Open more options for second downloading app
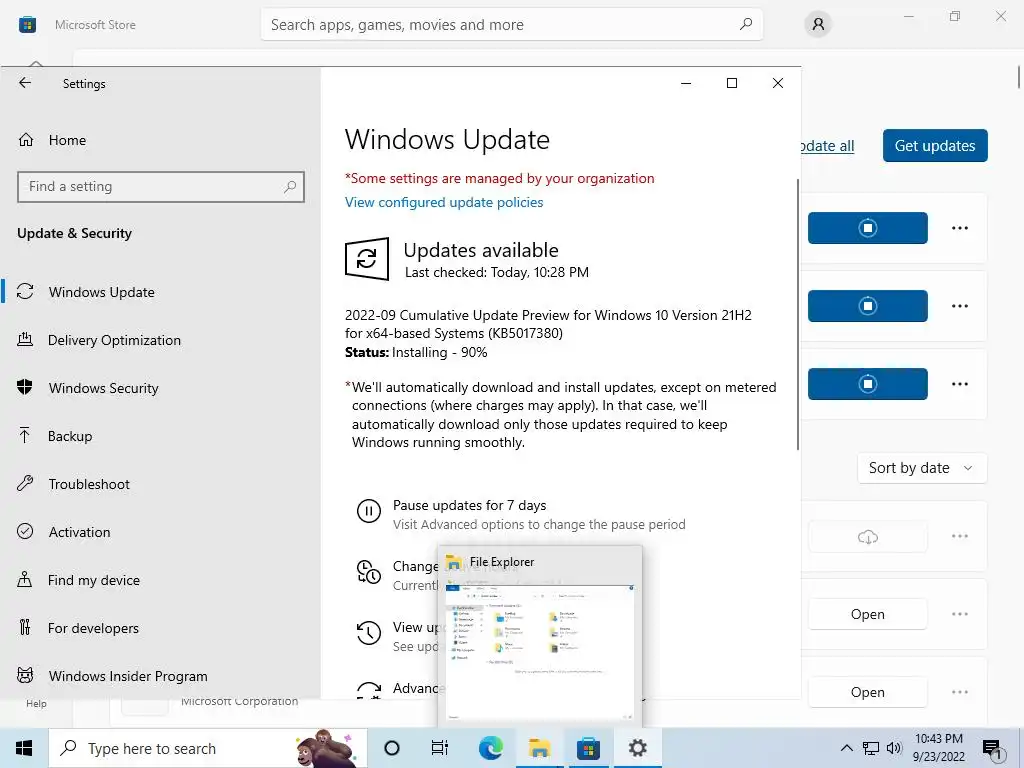Image resolution: width=1024 pixels, height=768 pixels. click(960, 306)
